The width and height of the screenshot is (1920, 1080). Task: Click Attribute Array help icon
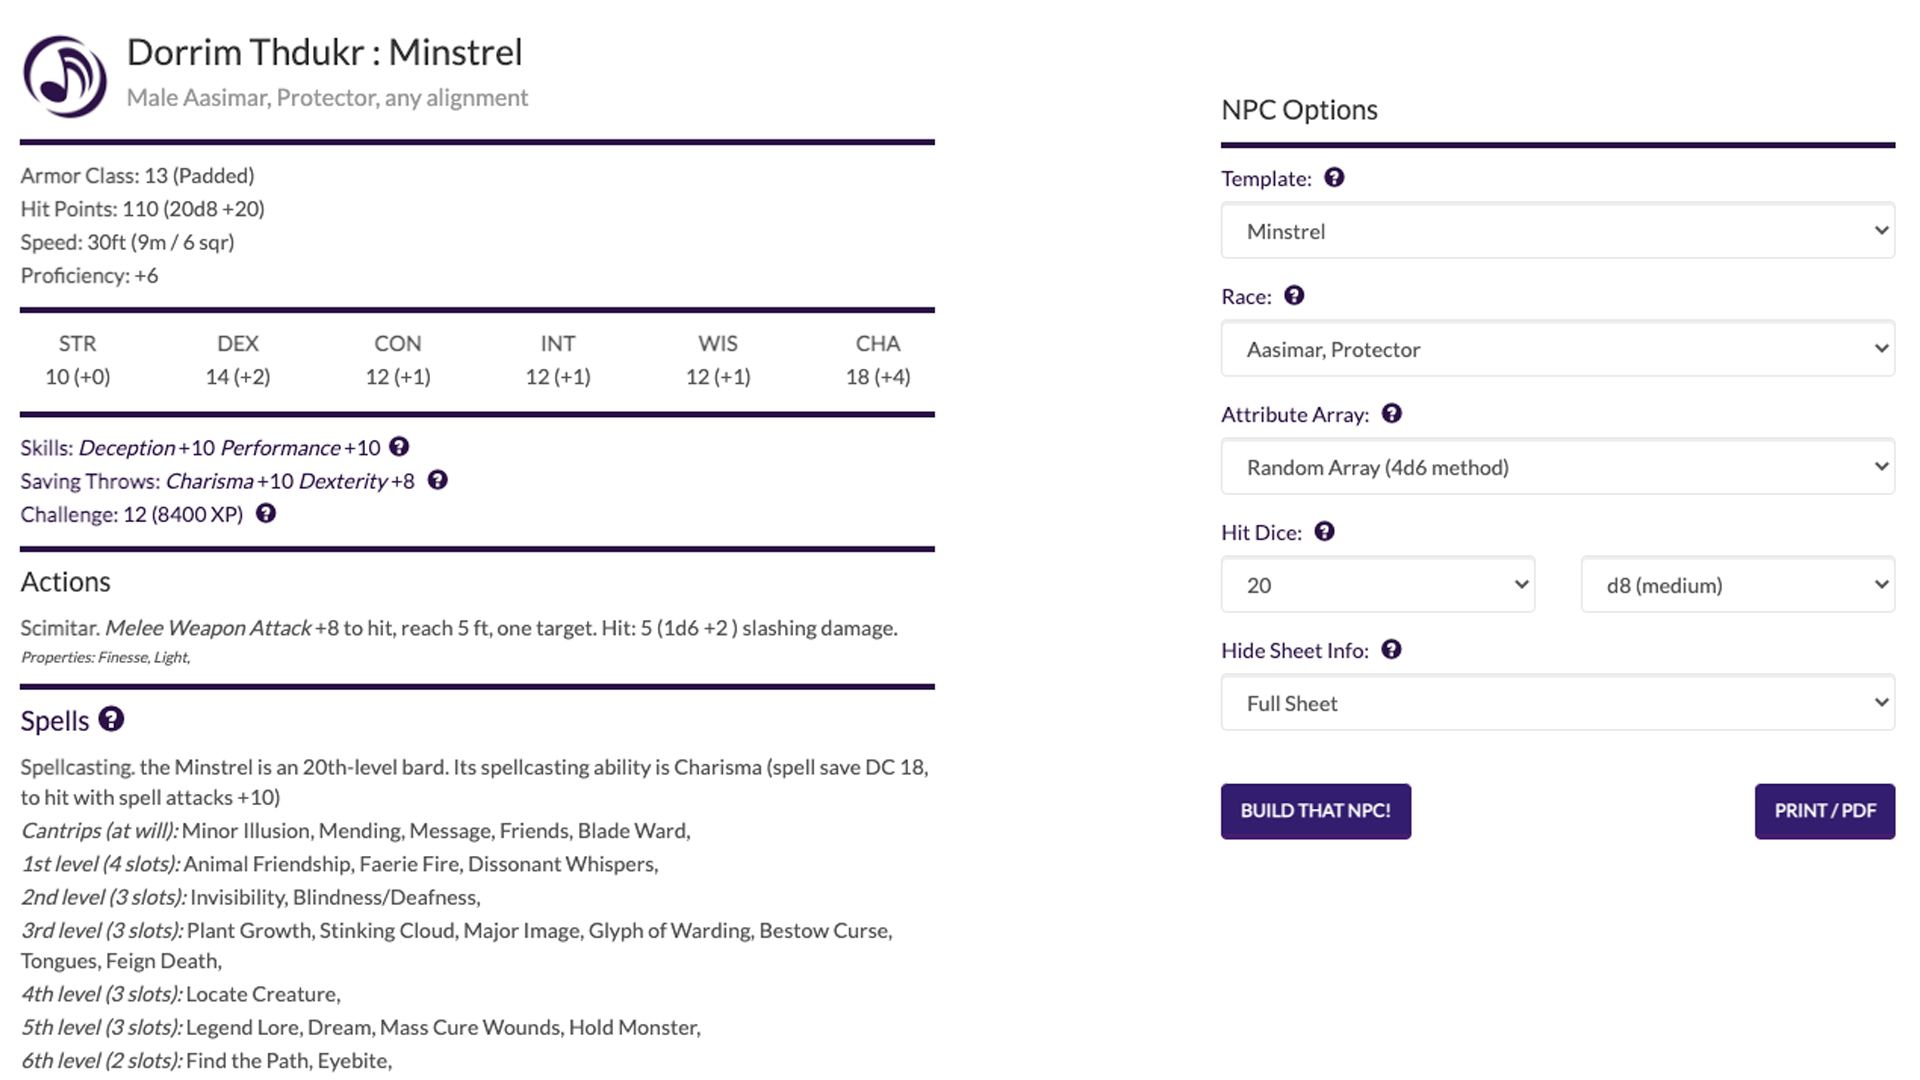[1392, 413]
